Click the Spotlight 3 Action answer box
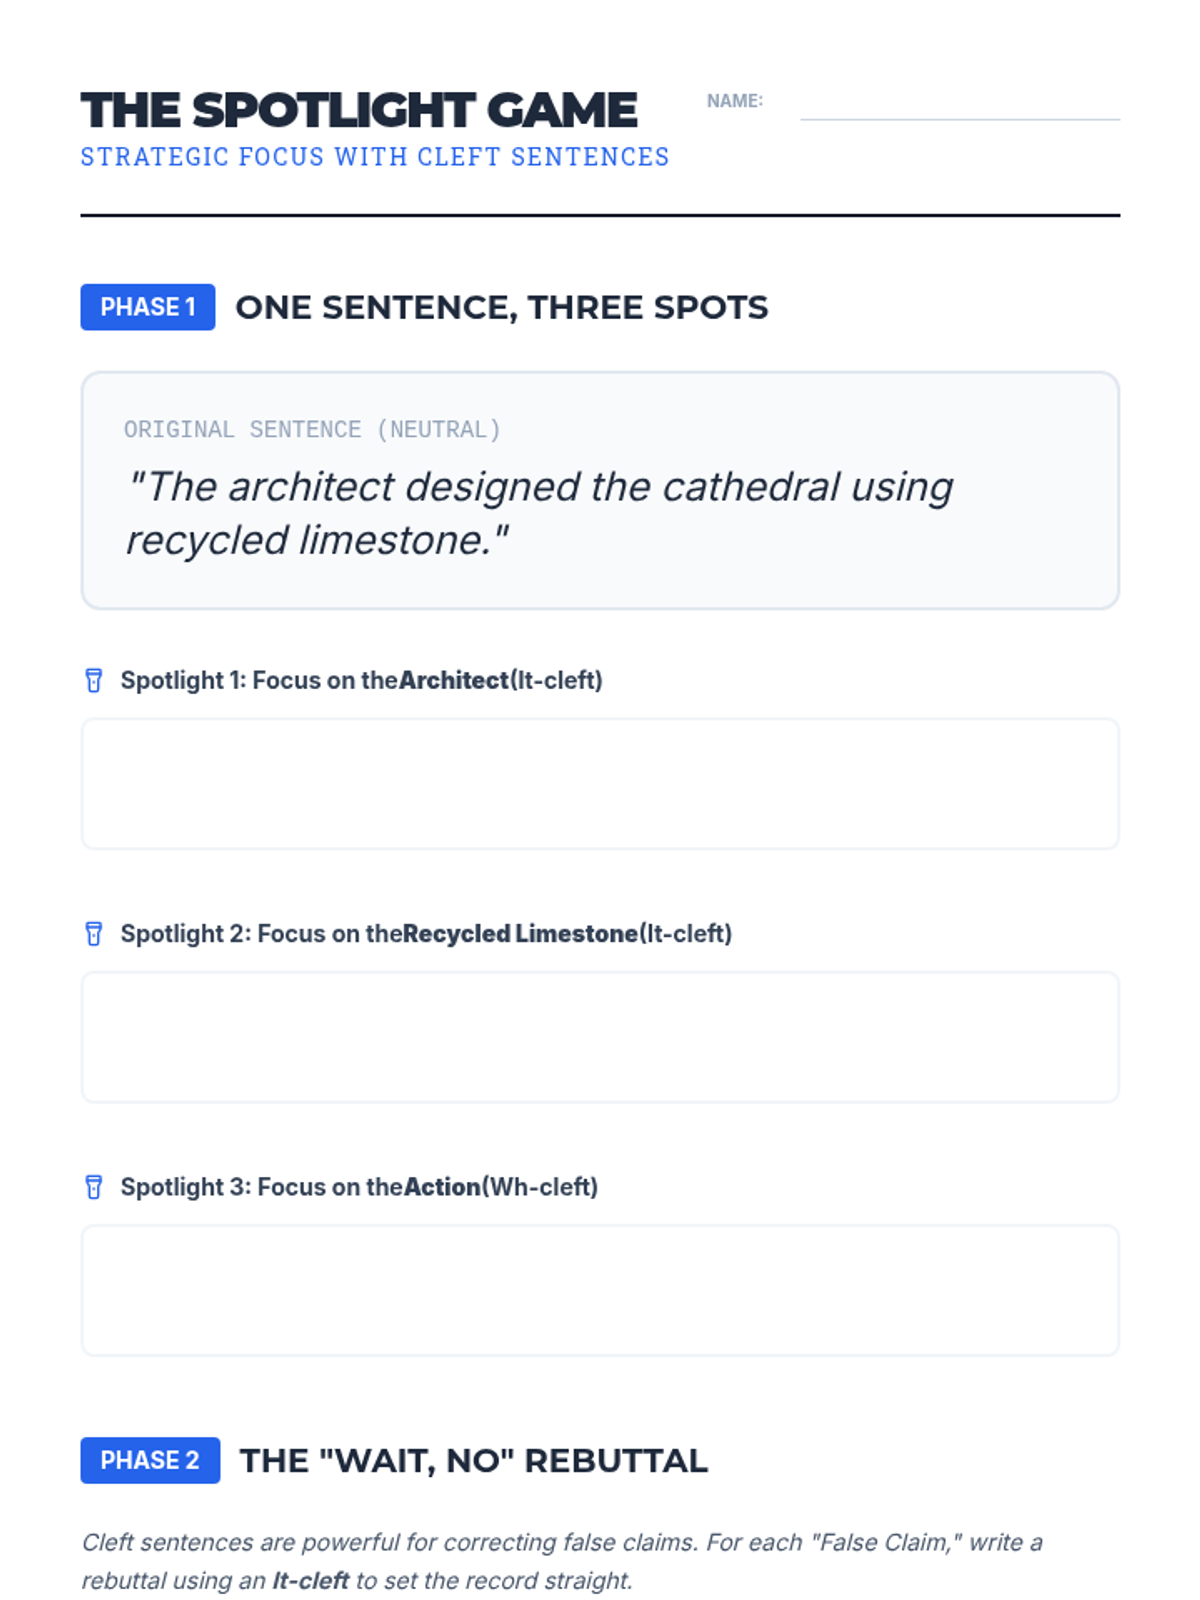This screenshot has width=1200, height=1600. point(600,1290)
